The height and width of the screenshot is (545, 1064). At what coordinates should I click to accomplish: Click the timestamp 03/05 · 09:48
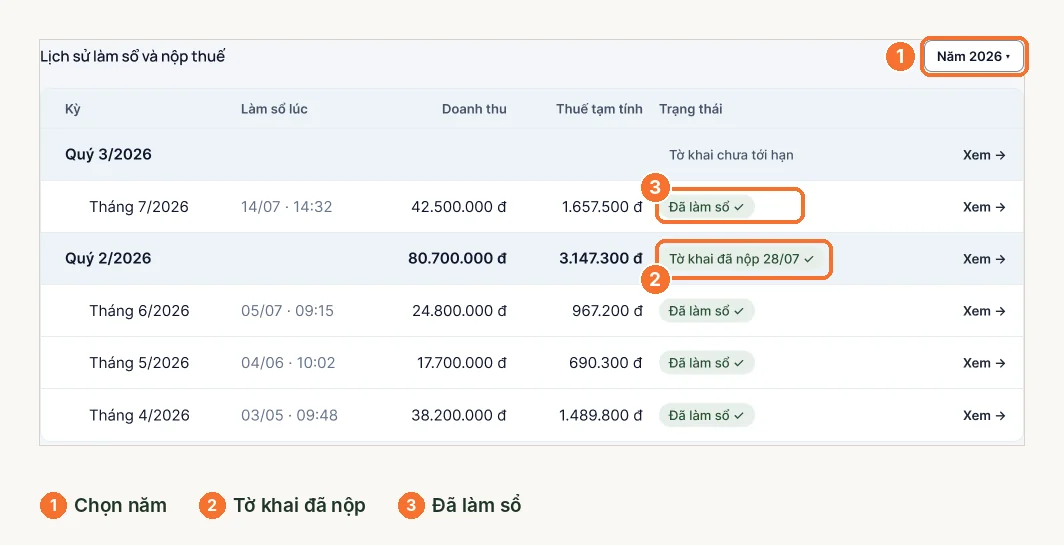point(289,415)
